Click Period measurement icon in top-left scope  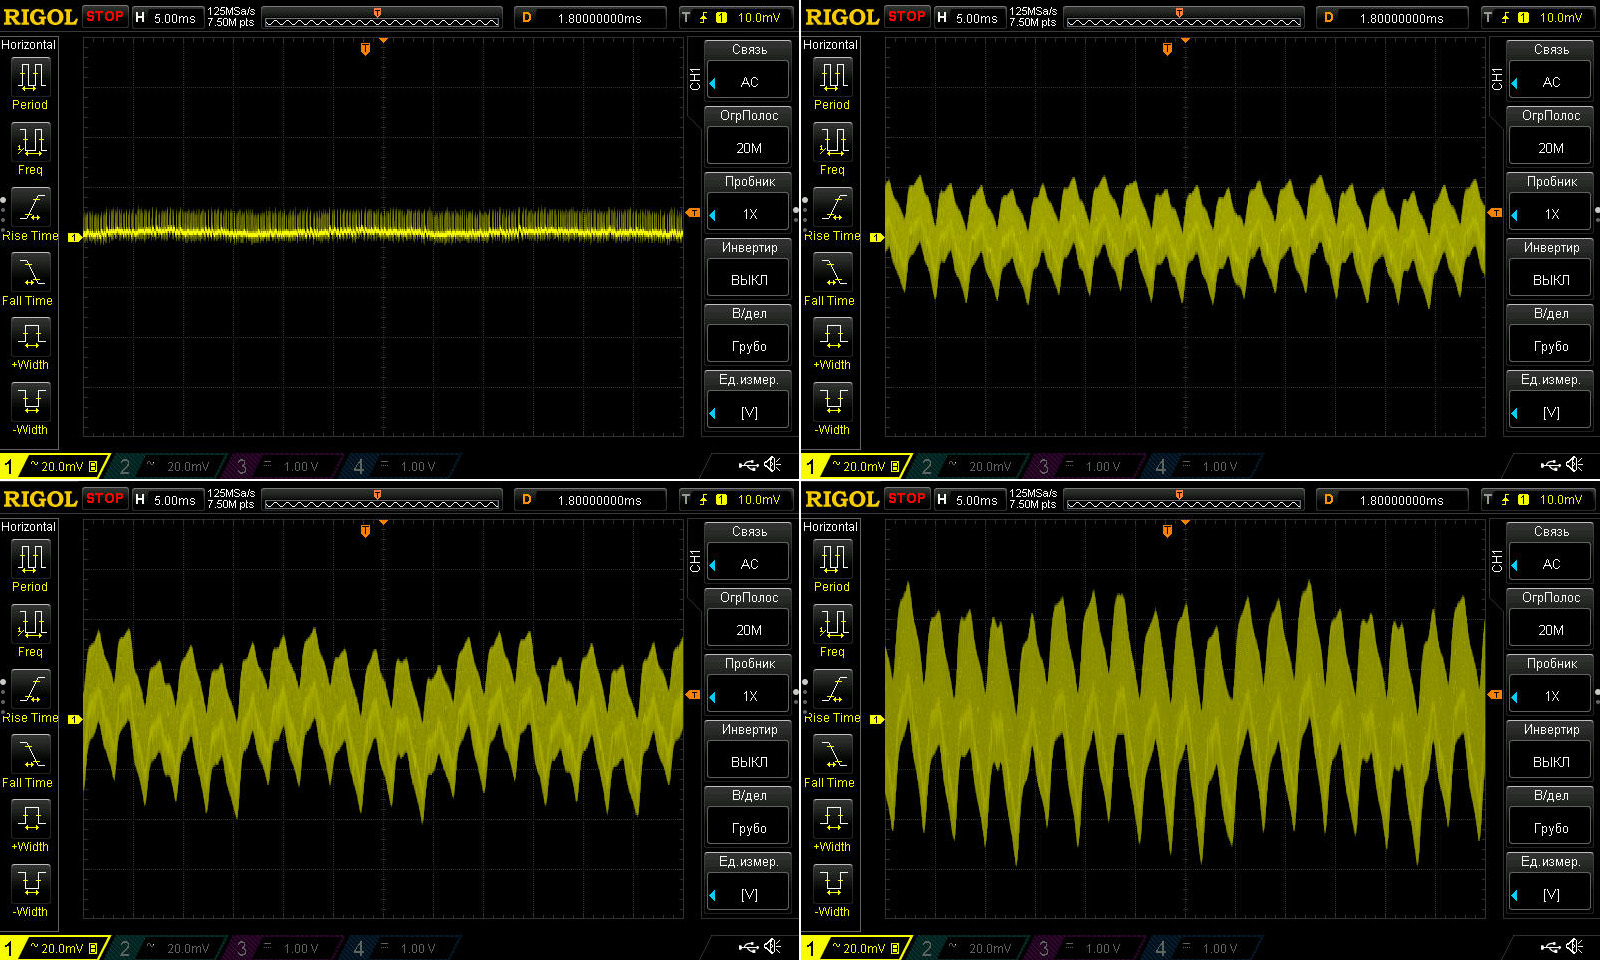[31, 77]
